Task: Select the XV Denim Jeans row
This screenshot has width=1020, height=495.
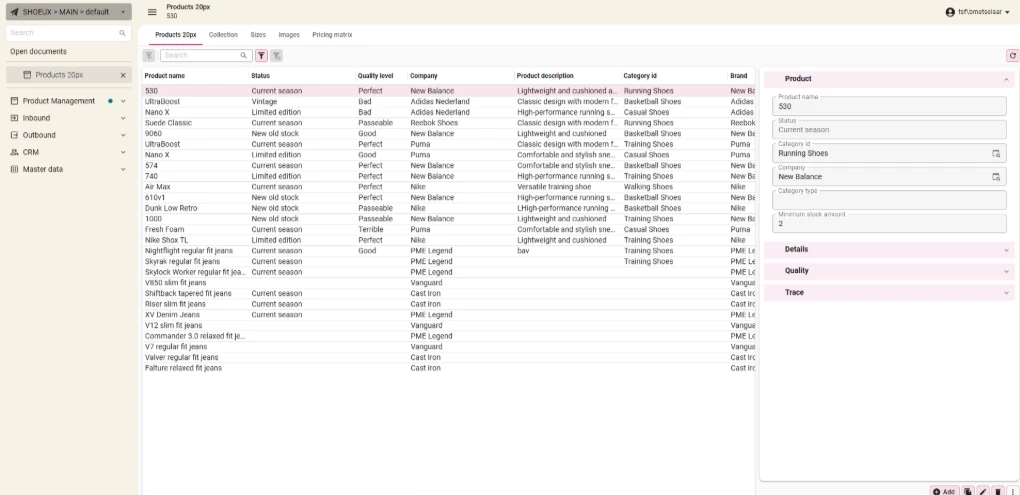Action: [x=448, y=315]
